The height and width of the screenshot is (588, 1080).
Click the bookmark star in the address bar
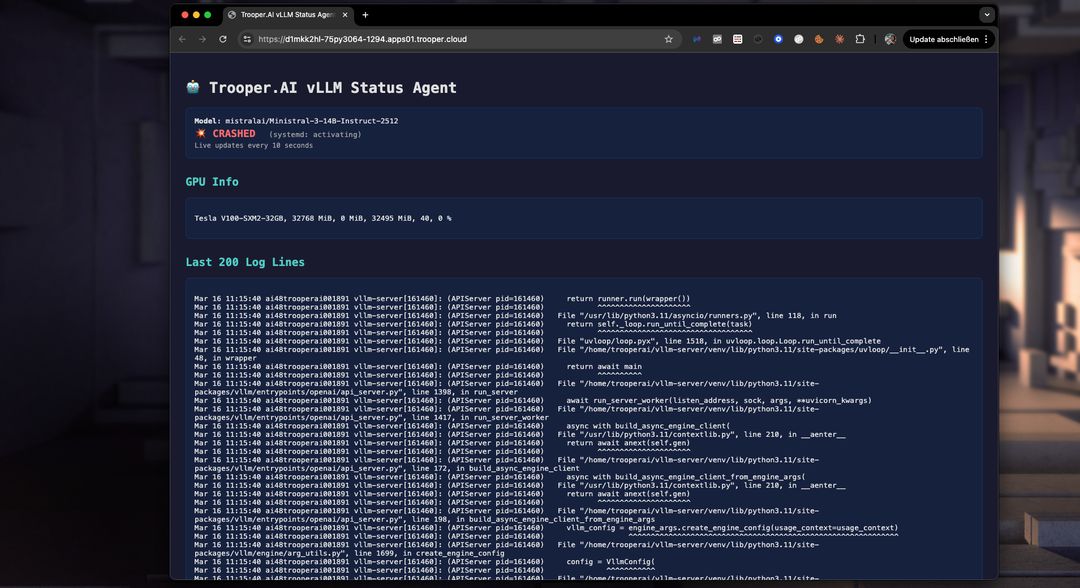click(670, 39)
